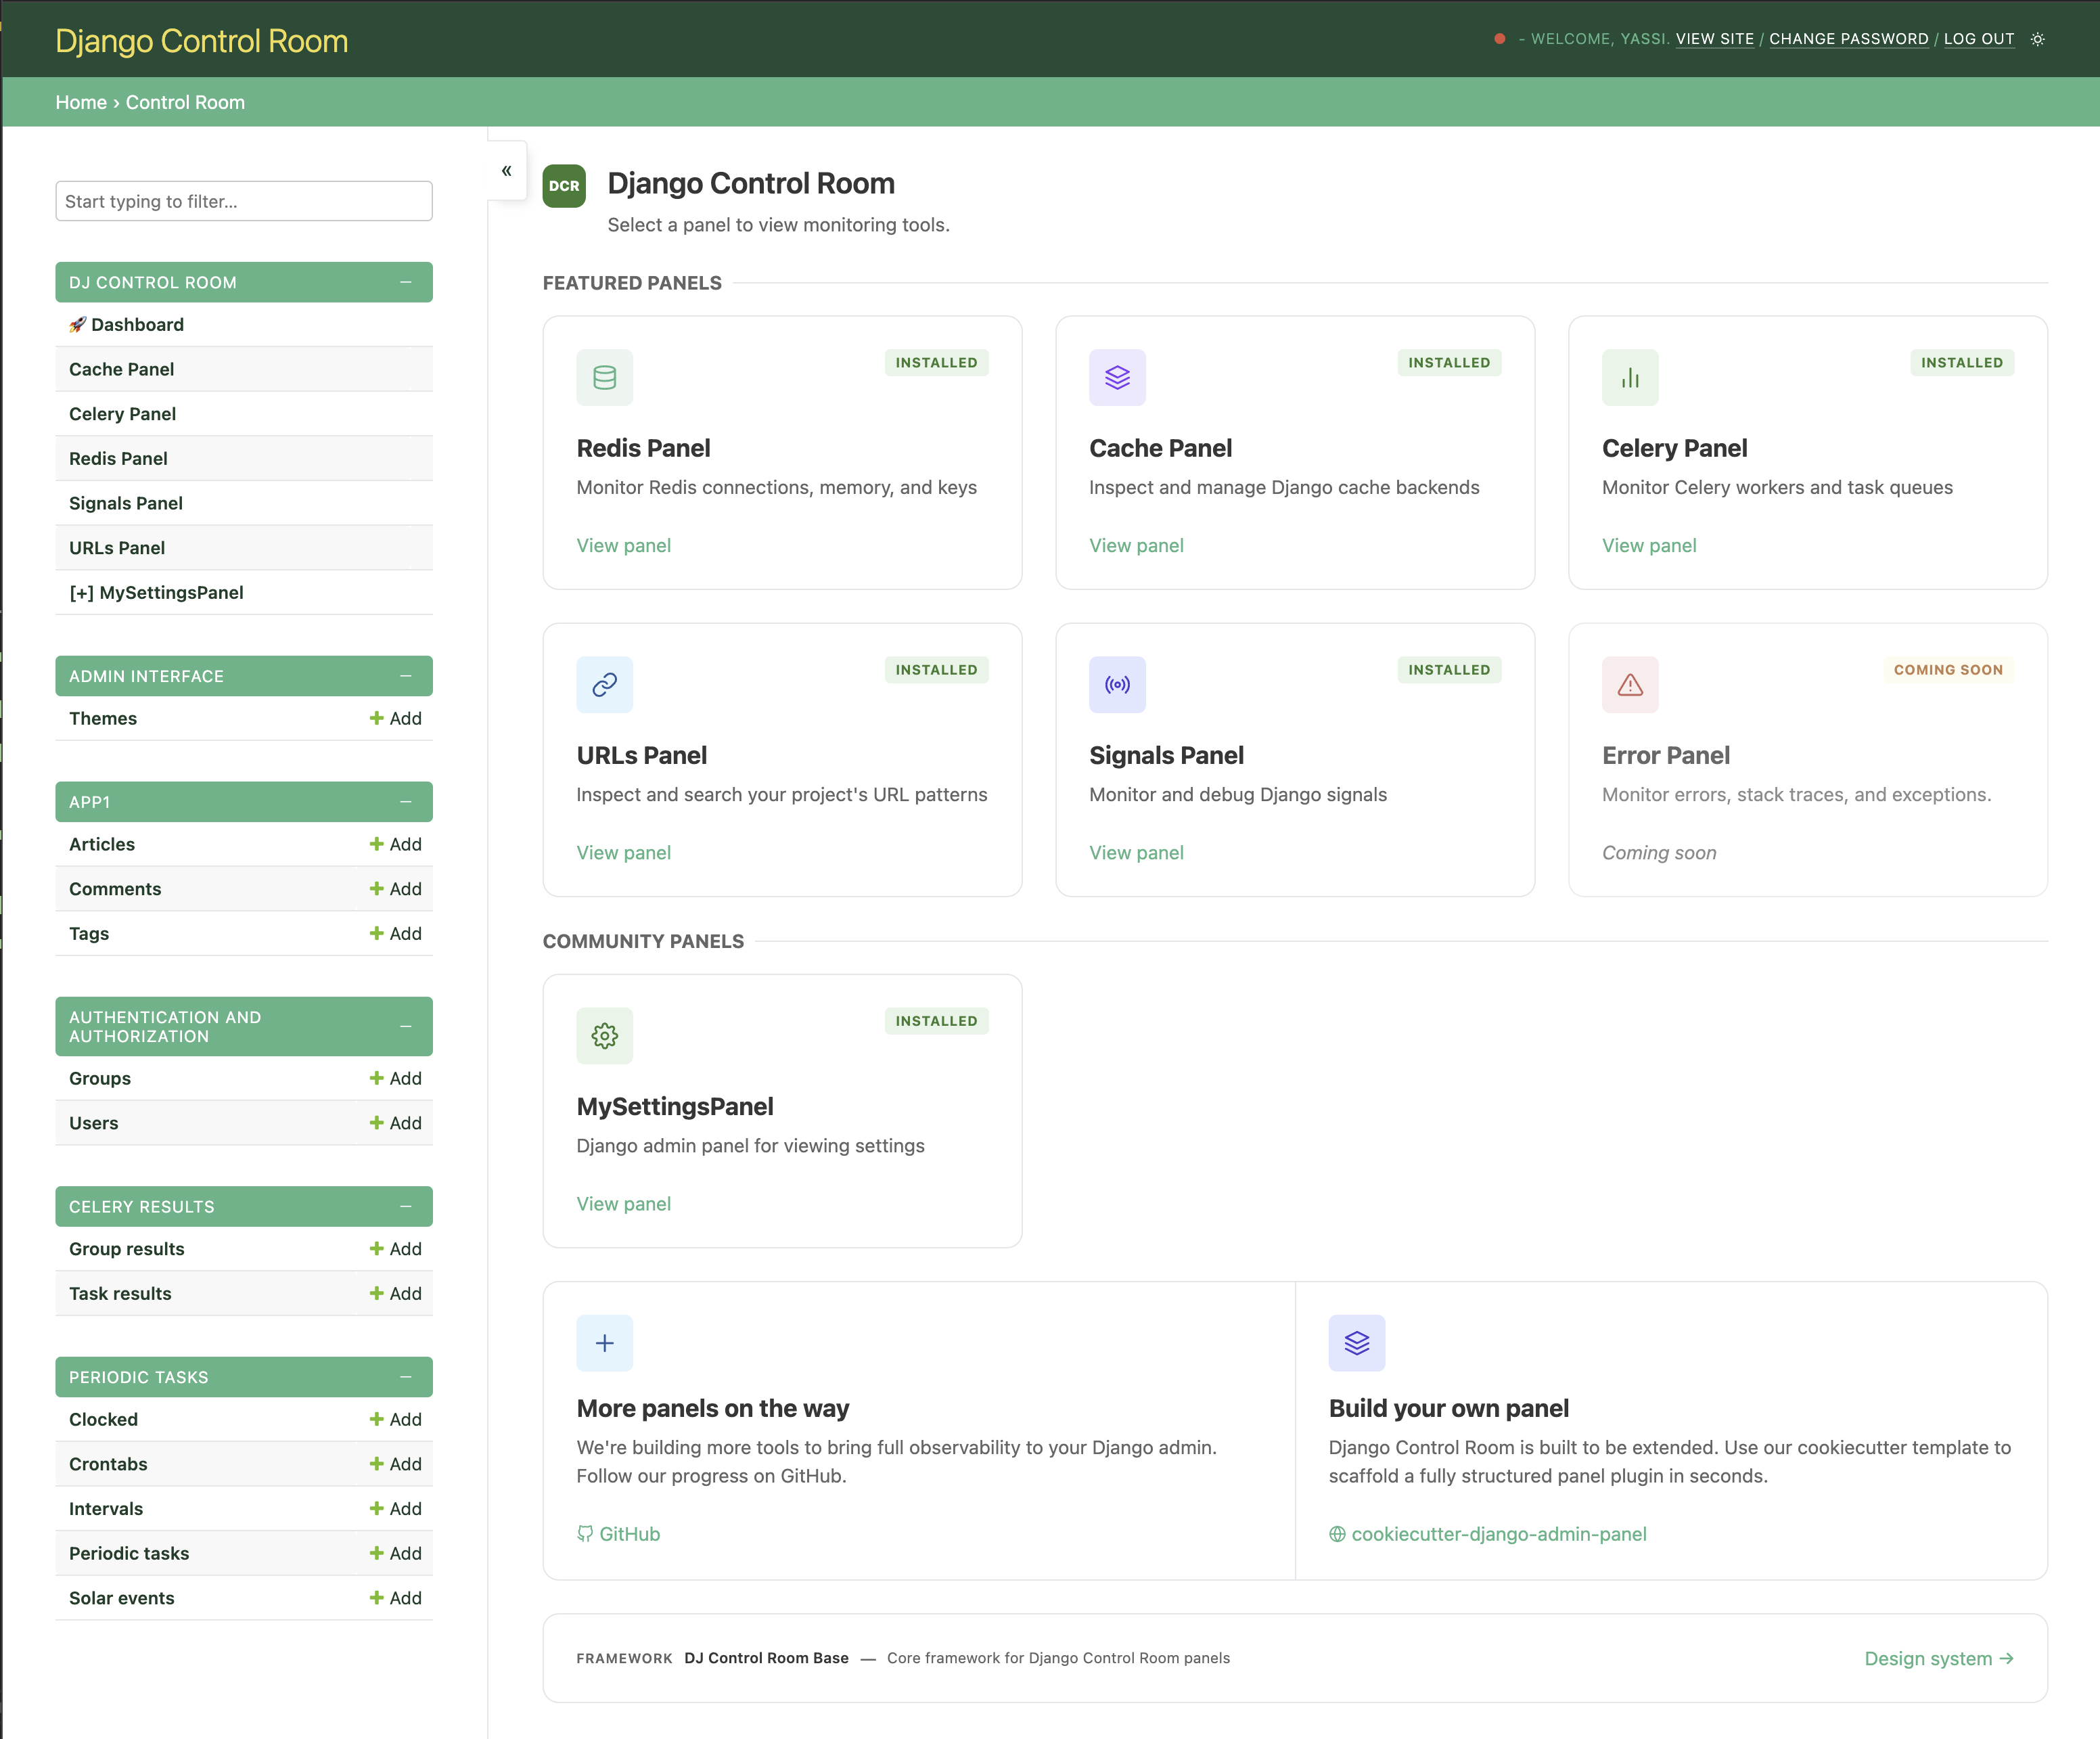Click View panel on the MySettingsPanel card

click(x=624, y=1204)
